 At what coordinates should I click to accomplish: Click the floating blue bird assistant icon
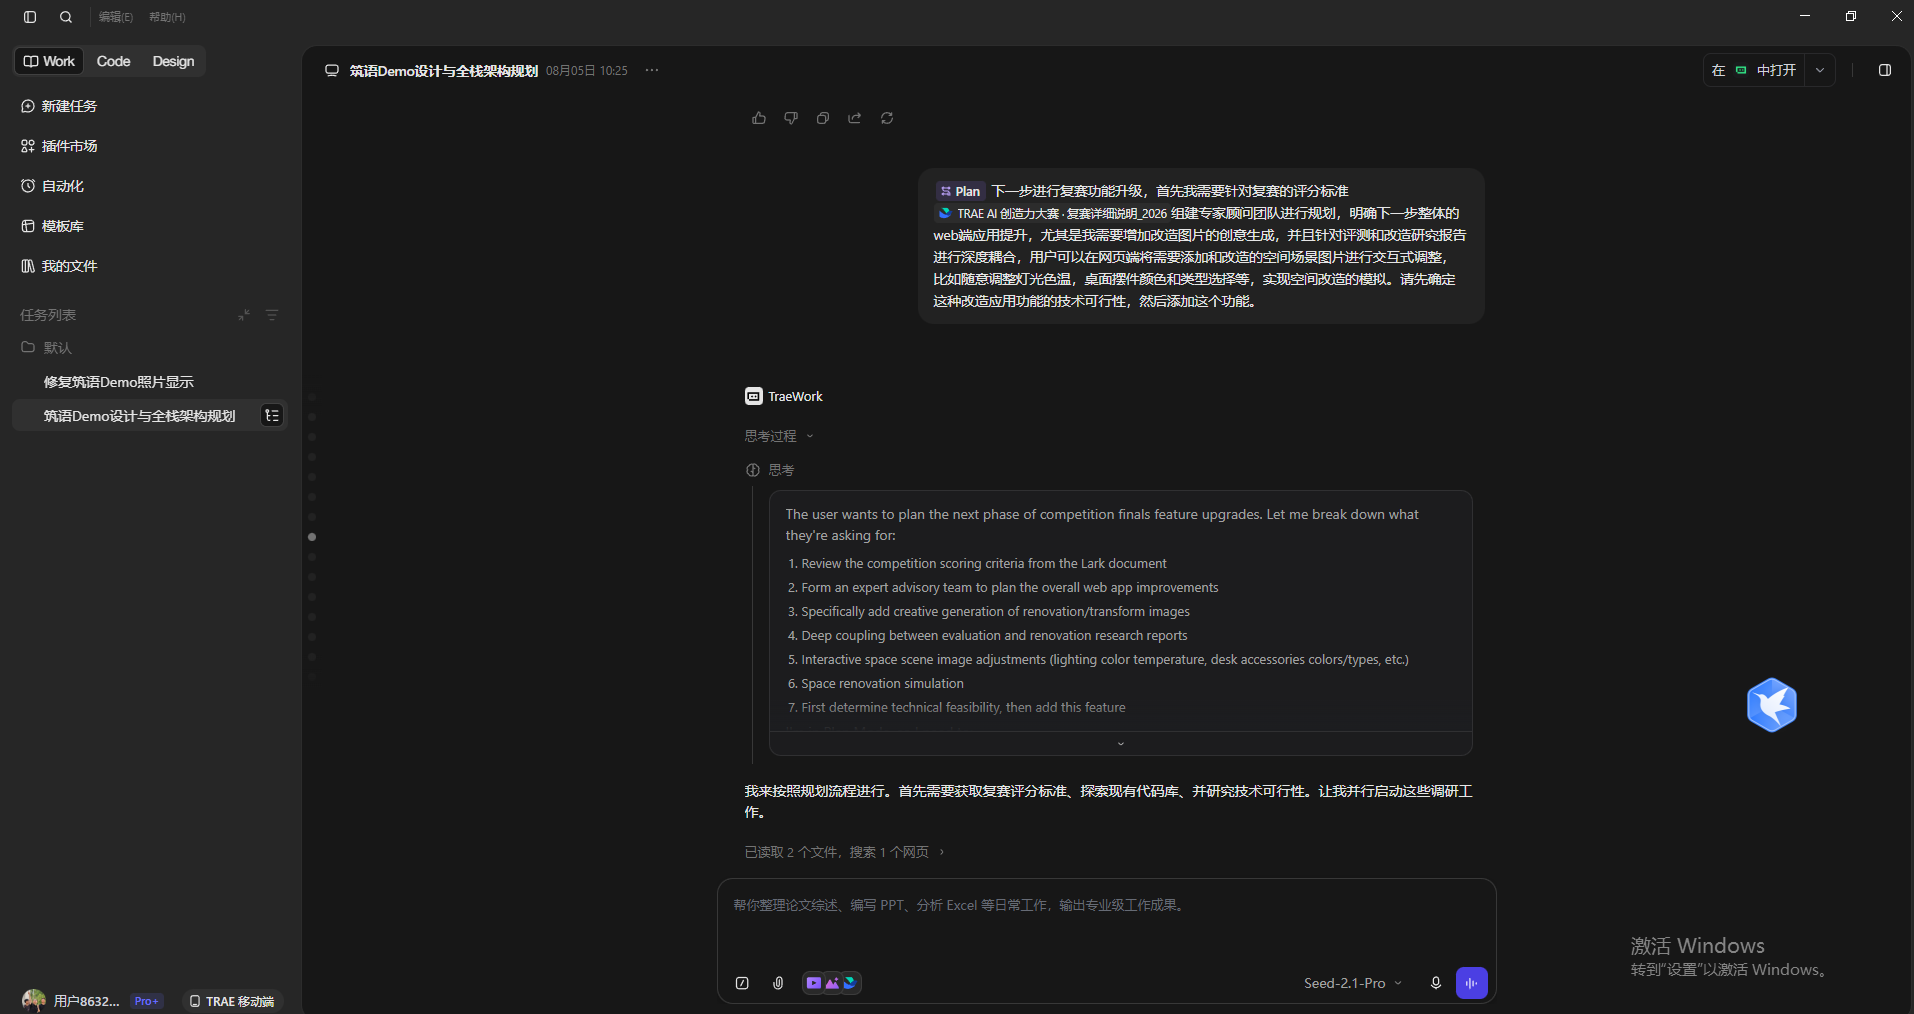1772,705
